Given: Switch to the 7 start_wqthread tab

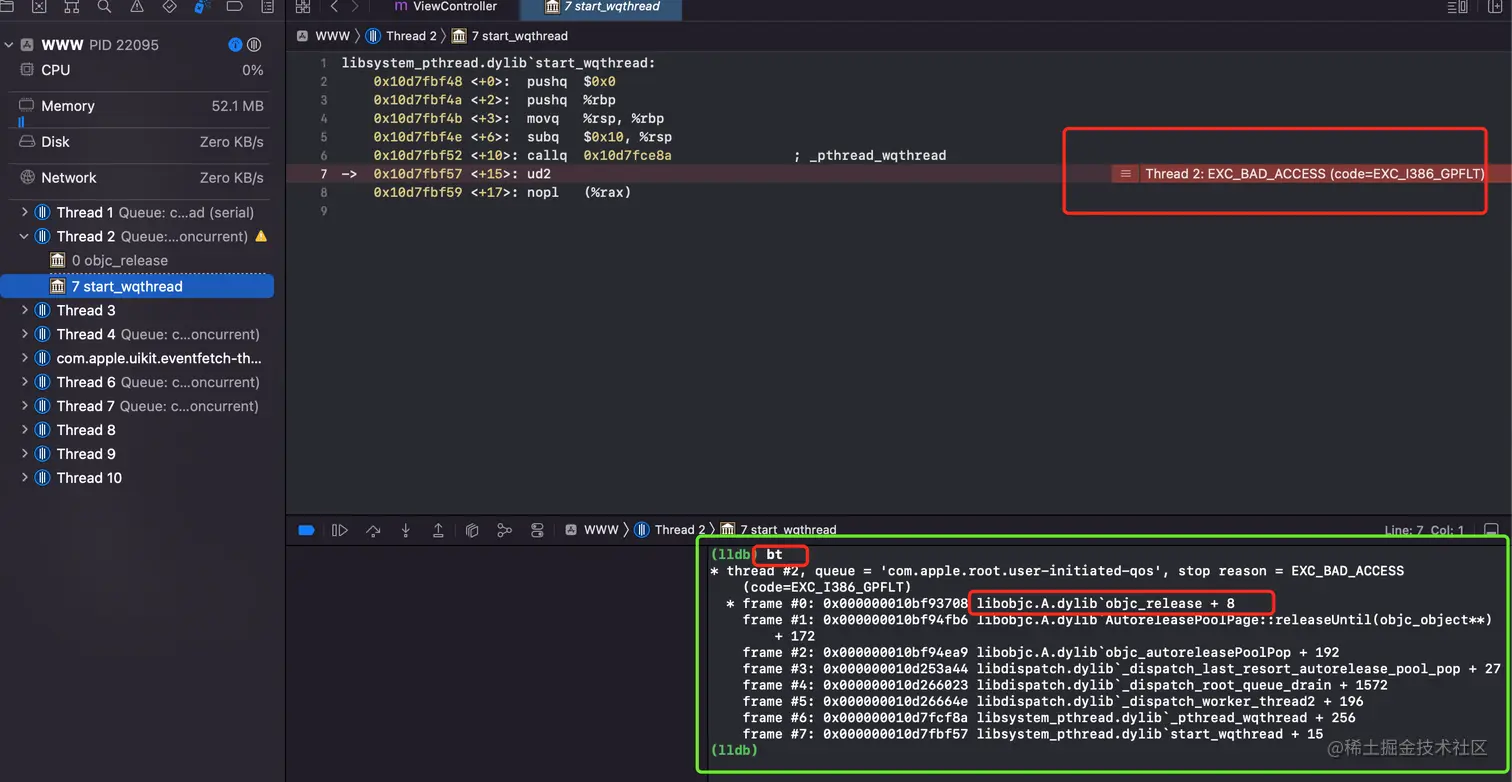Looking at the screenshot, I should click(601, 8).
